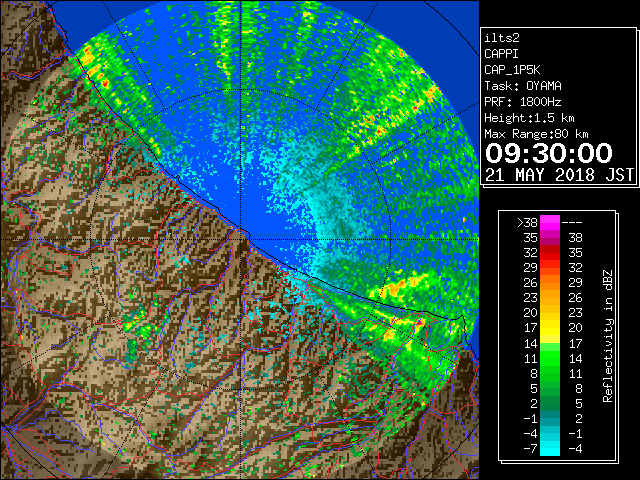Click the bright green 11–14 dBZ legend band
The height and width of the screenshot is (480, 640).
550,358
